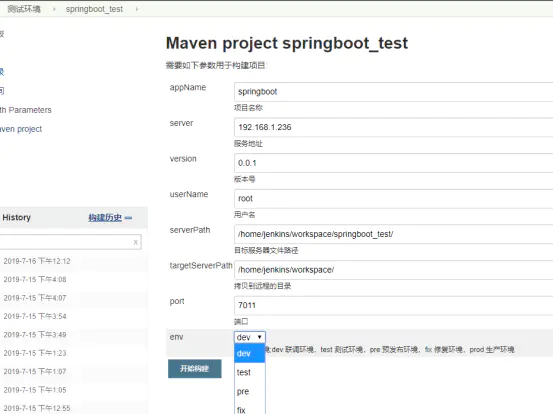Open the build from 2019-7-15 下午3:54
The image size is (553, 414).
point(35,316)
